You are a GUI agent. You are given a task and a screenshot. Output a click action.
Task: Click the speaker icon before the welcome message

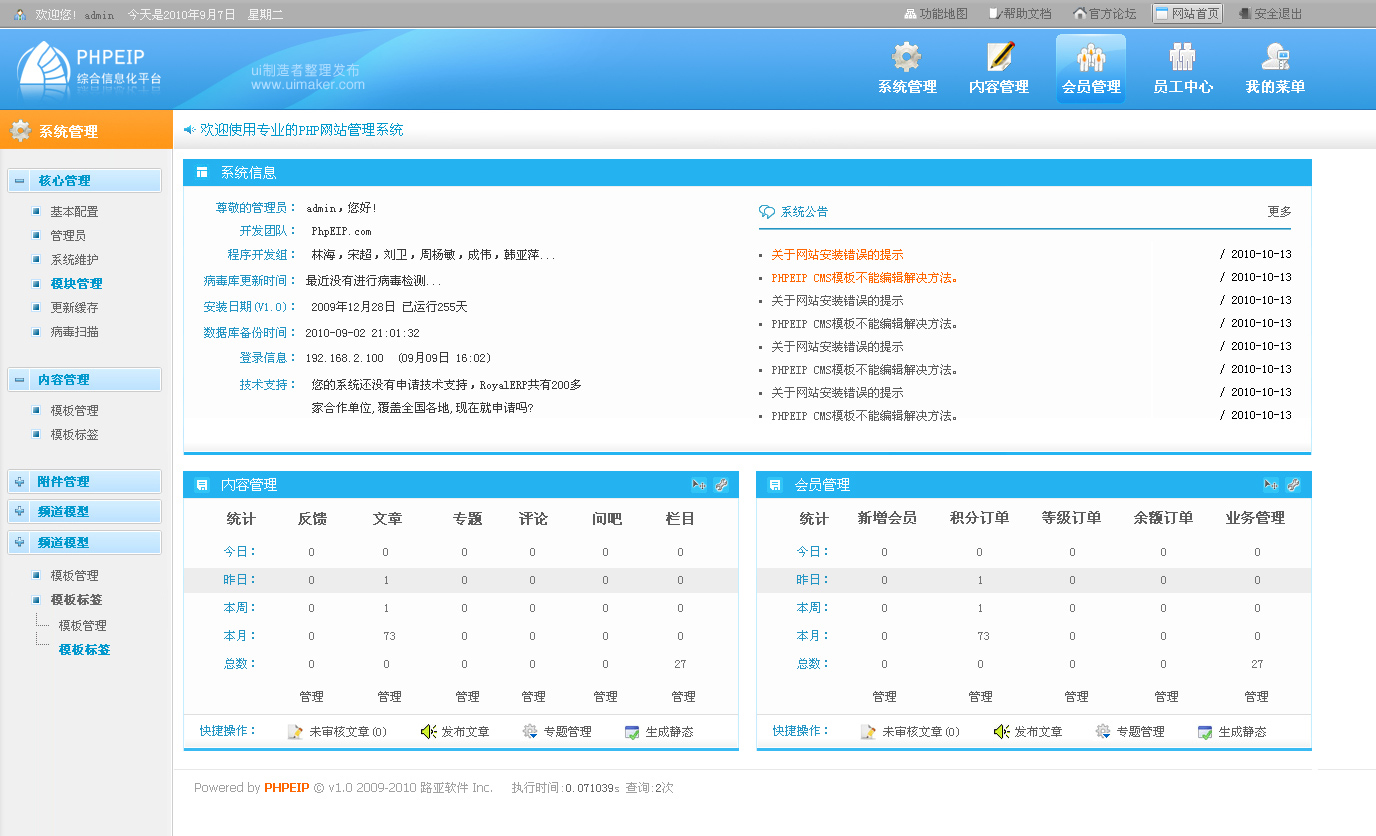point(189,129)
